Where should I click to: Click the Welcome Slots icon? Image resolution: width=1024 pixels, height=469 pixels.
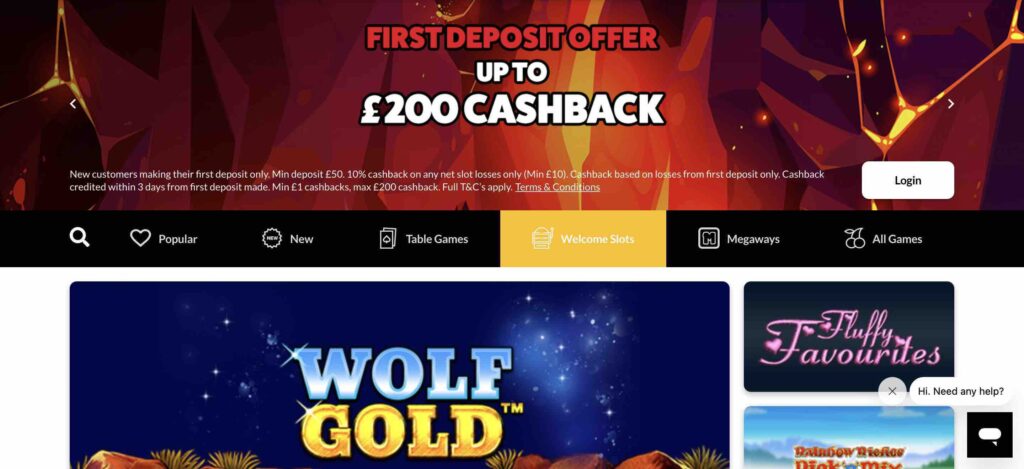pos(543,238)
